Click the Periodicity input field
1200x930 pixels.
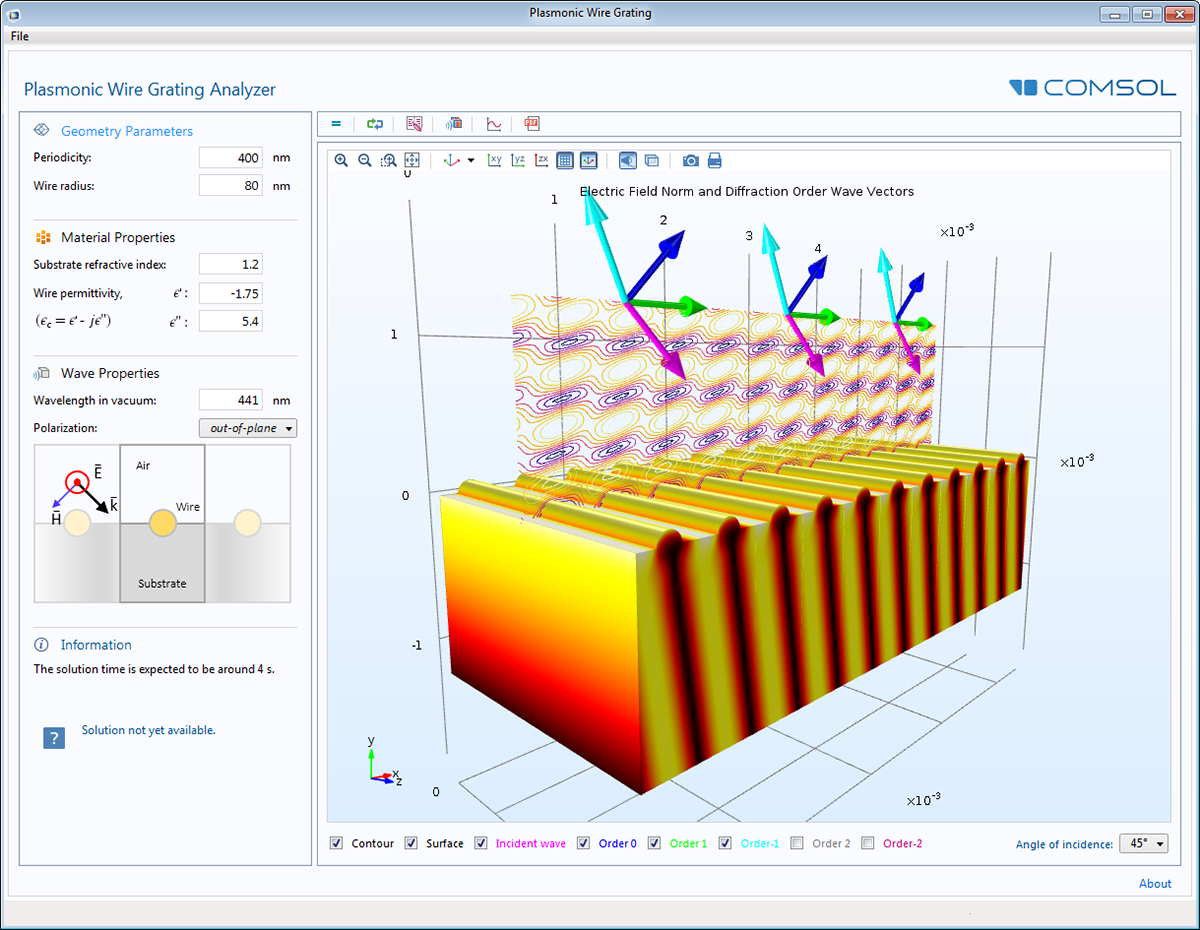point(230,158)
